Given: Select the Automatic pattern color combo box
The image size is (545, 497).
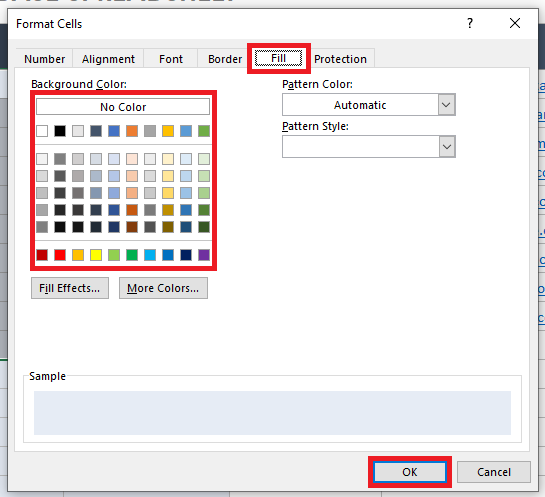Looking at the screenshot, I should click(368, 105).
